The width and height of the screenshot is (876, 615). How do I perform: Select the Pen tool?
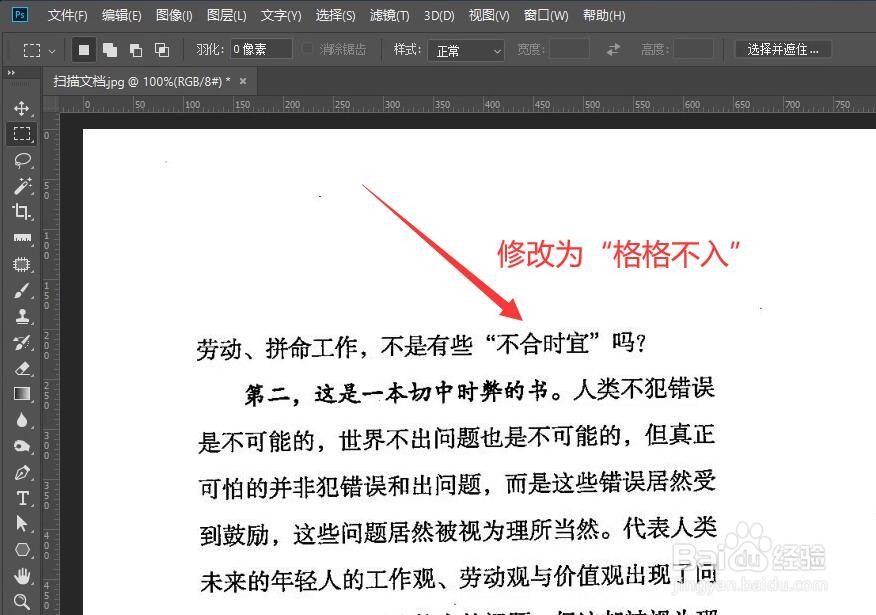click(22, 473)
